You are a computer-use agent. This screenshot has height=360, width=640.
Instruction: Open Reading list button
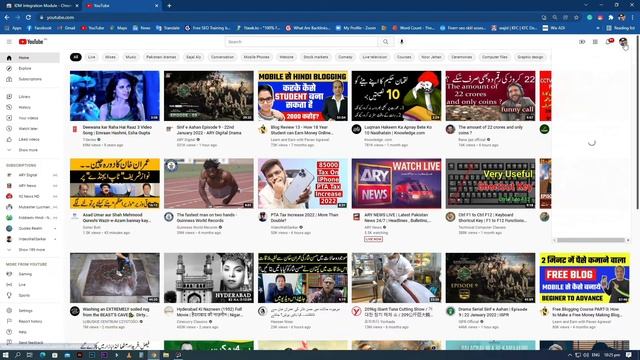pos(620,28)
